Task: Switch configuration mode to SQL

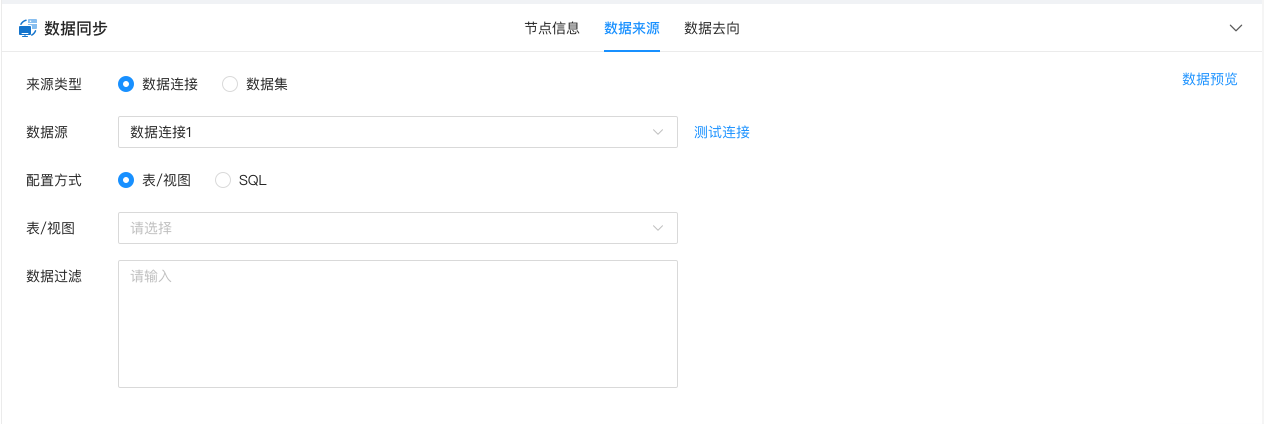Action: click(223, 180)
